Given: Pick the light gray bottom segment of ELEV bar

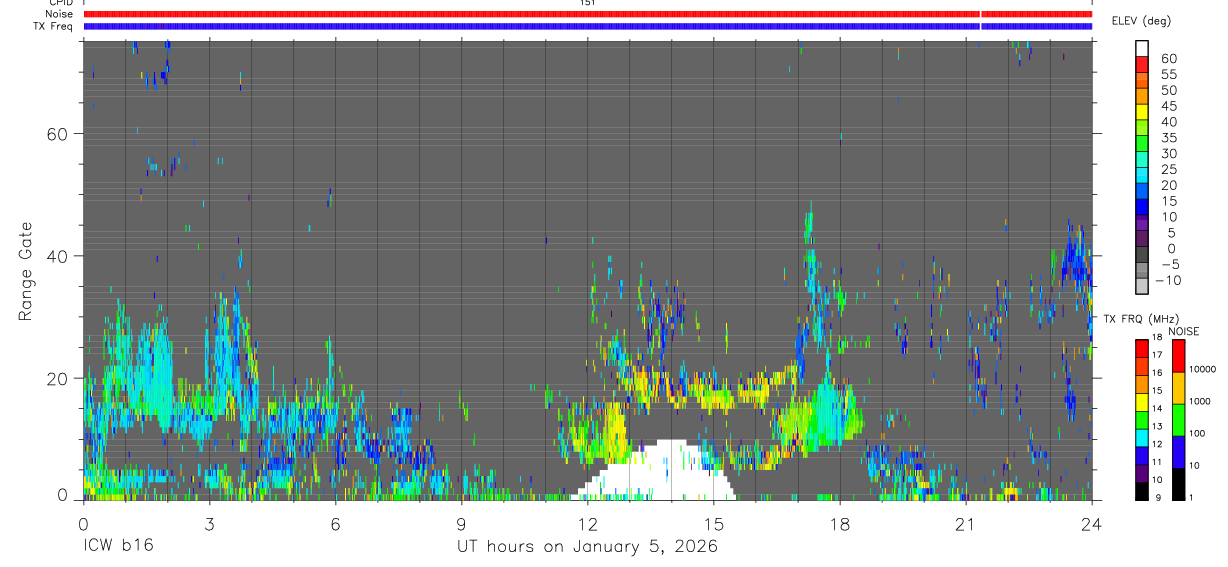Looking at the screenshot, I should click(1142, 286).
